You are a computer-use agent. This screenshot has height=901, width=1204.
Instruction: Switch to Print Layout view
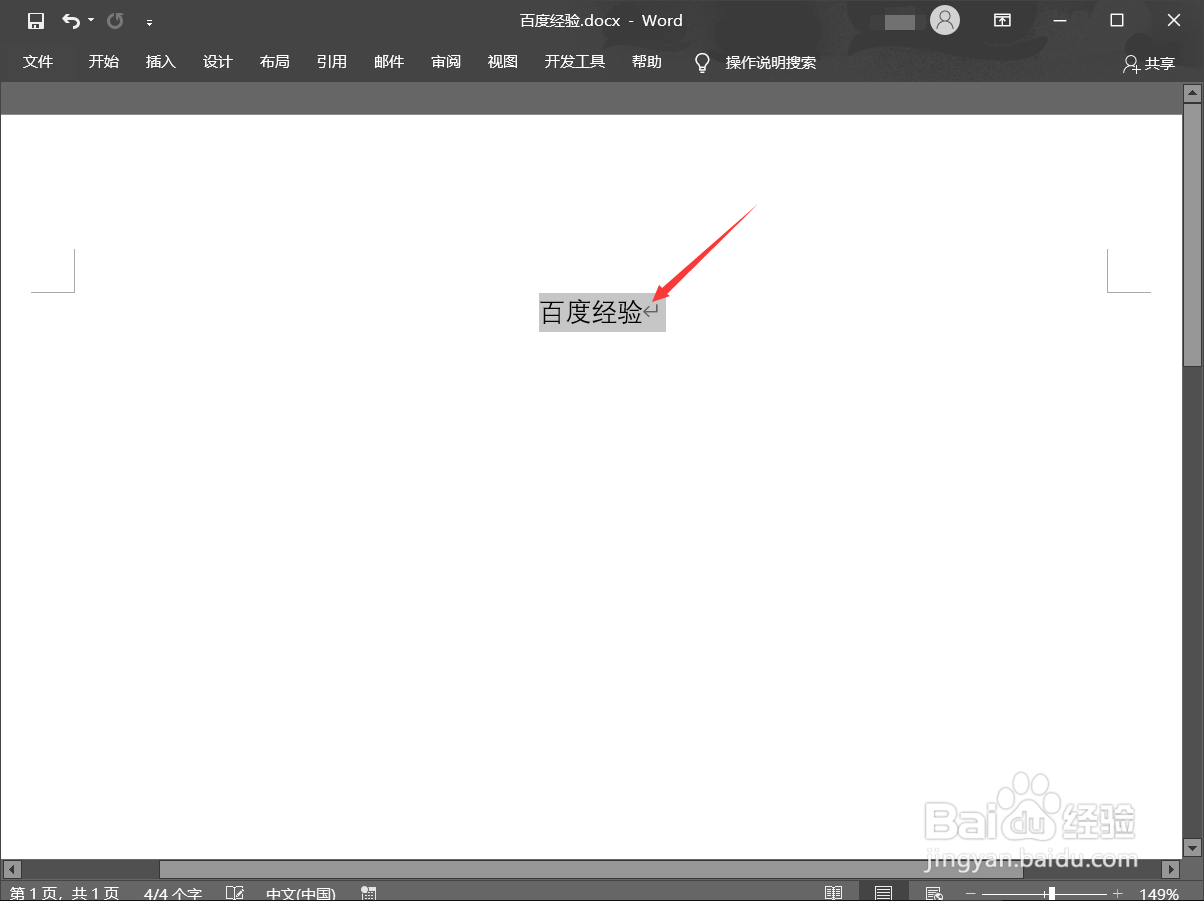pos(883,892)
